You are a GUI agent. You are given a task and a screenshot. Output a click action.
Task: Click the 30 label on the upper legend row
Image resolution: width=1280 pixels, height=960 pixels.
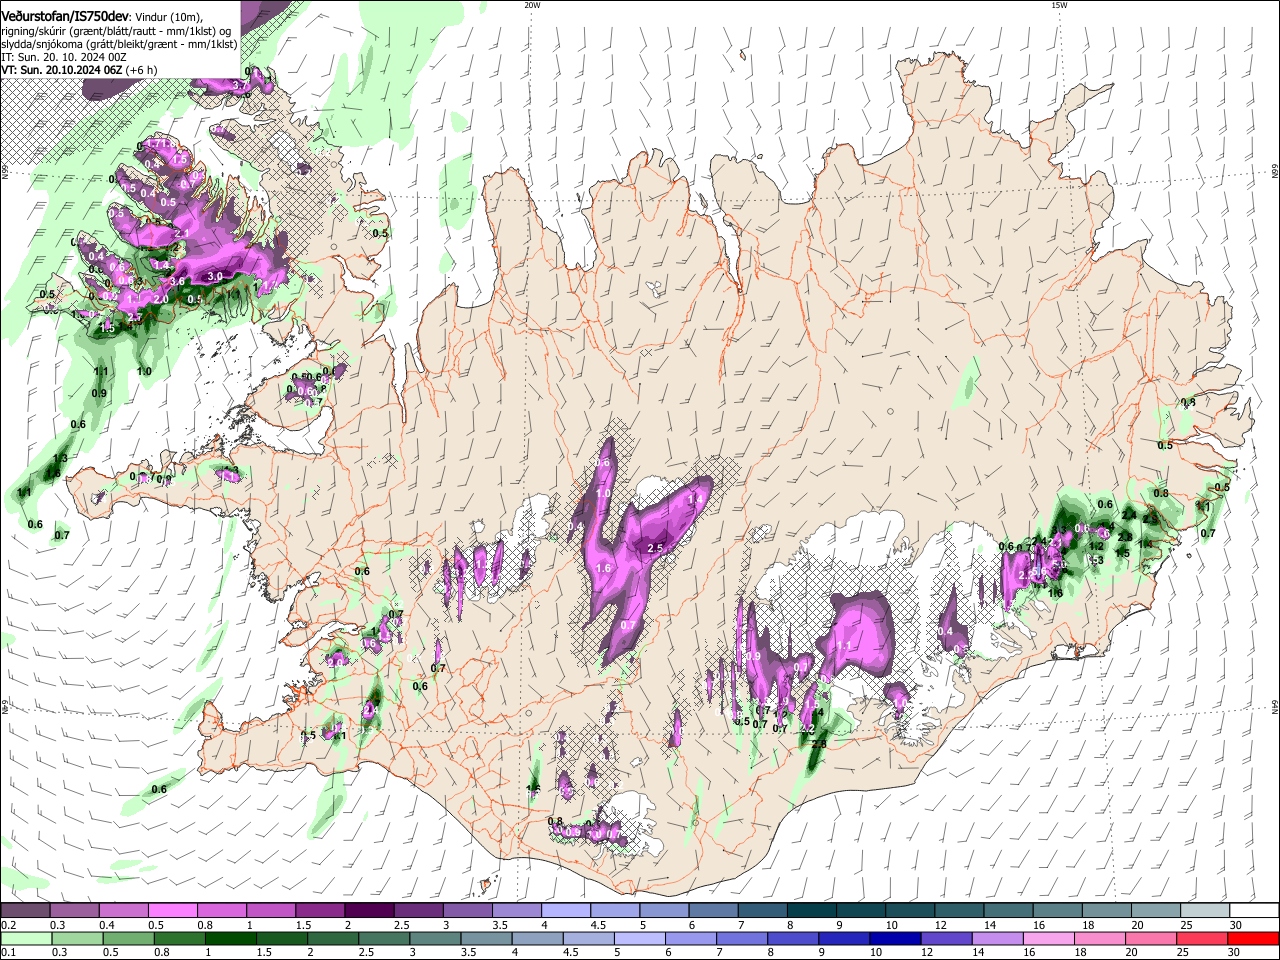tap(1236, 925)
